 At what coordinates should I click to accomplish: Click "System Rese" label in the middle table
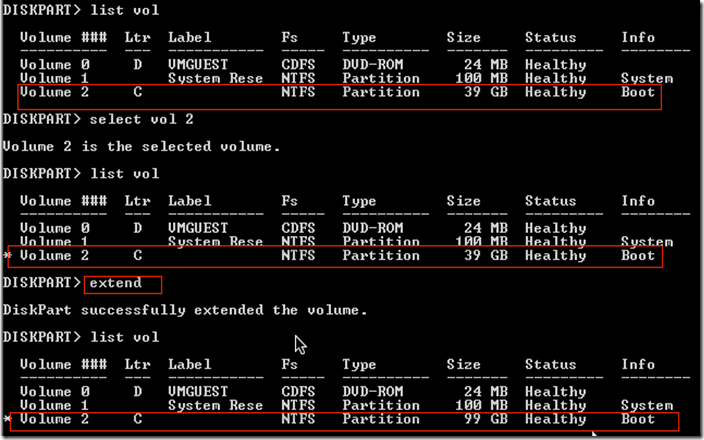[215, 242]
